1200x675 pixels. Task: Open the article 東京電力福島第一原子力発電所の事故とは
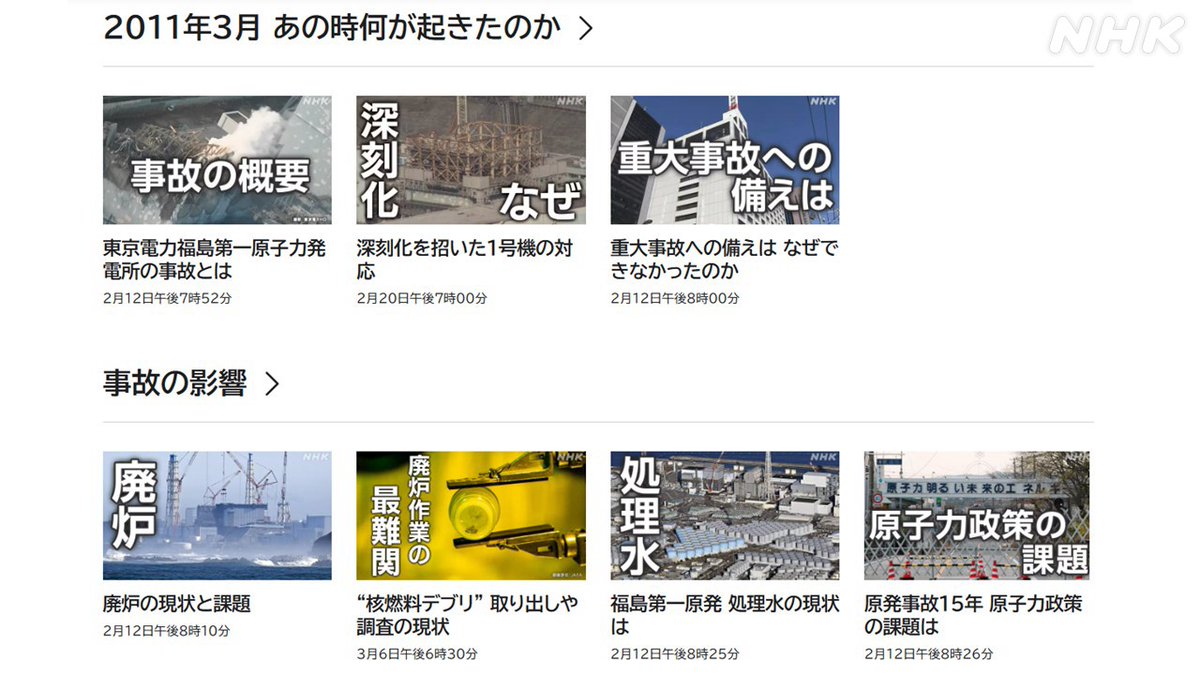(x=215, y=258)
